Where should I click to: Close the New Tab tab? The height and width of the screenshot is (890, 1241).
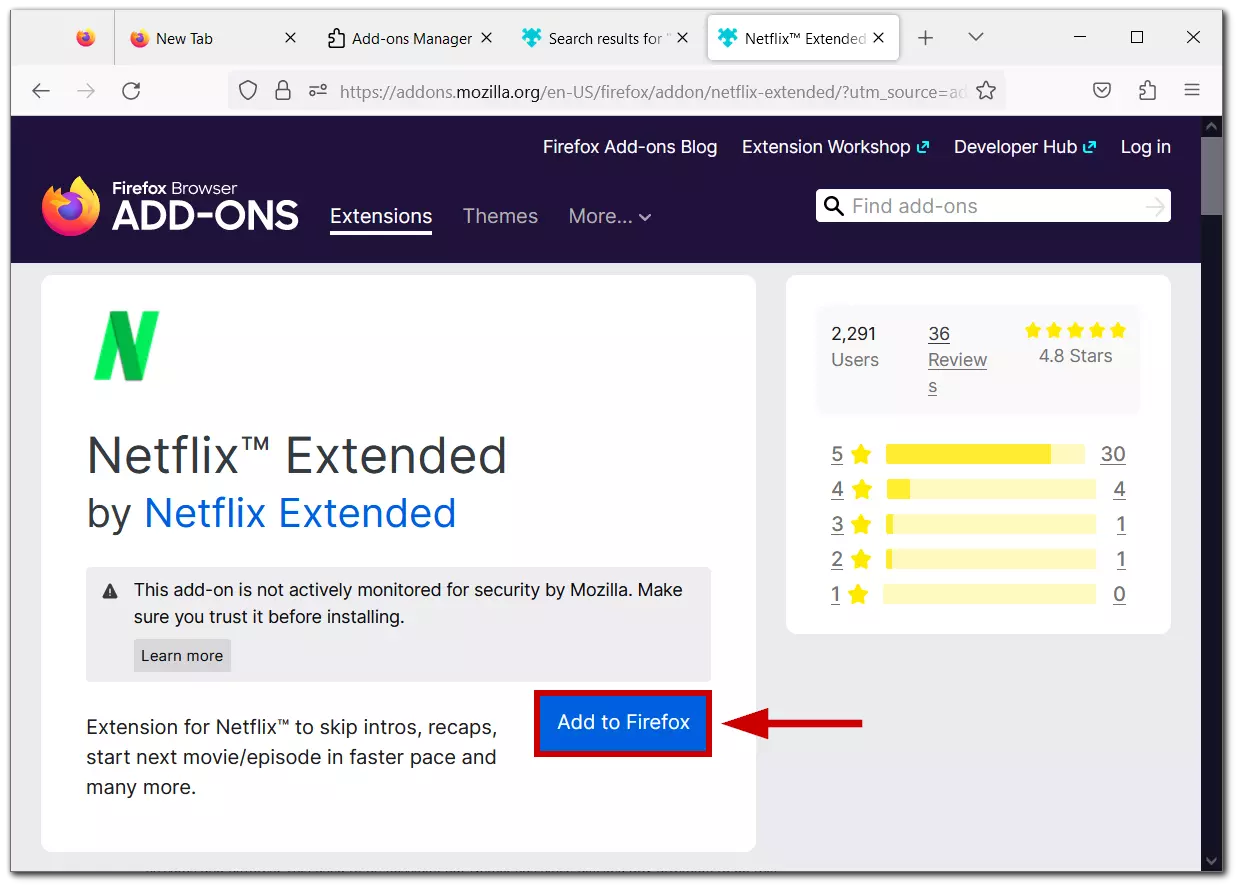pos(291,38)
